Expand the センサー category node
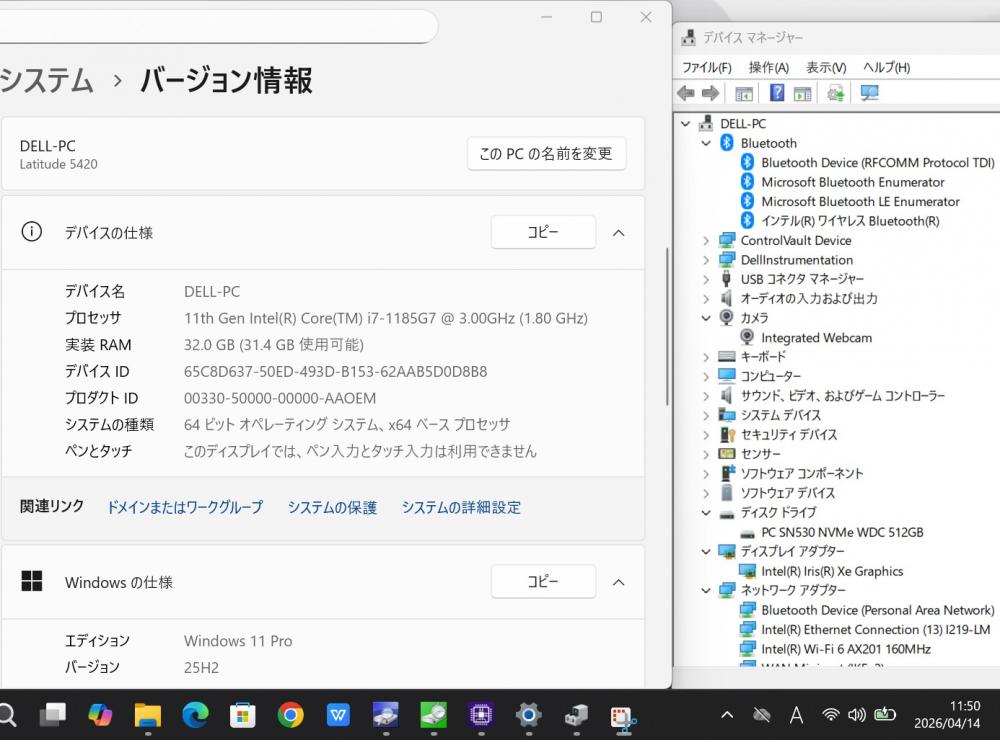 point(706,454)
